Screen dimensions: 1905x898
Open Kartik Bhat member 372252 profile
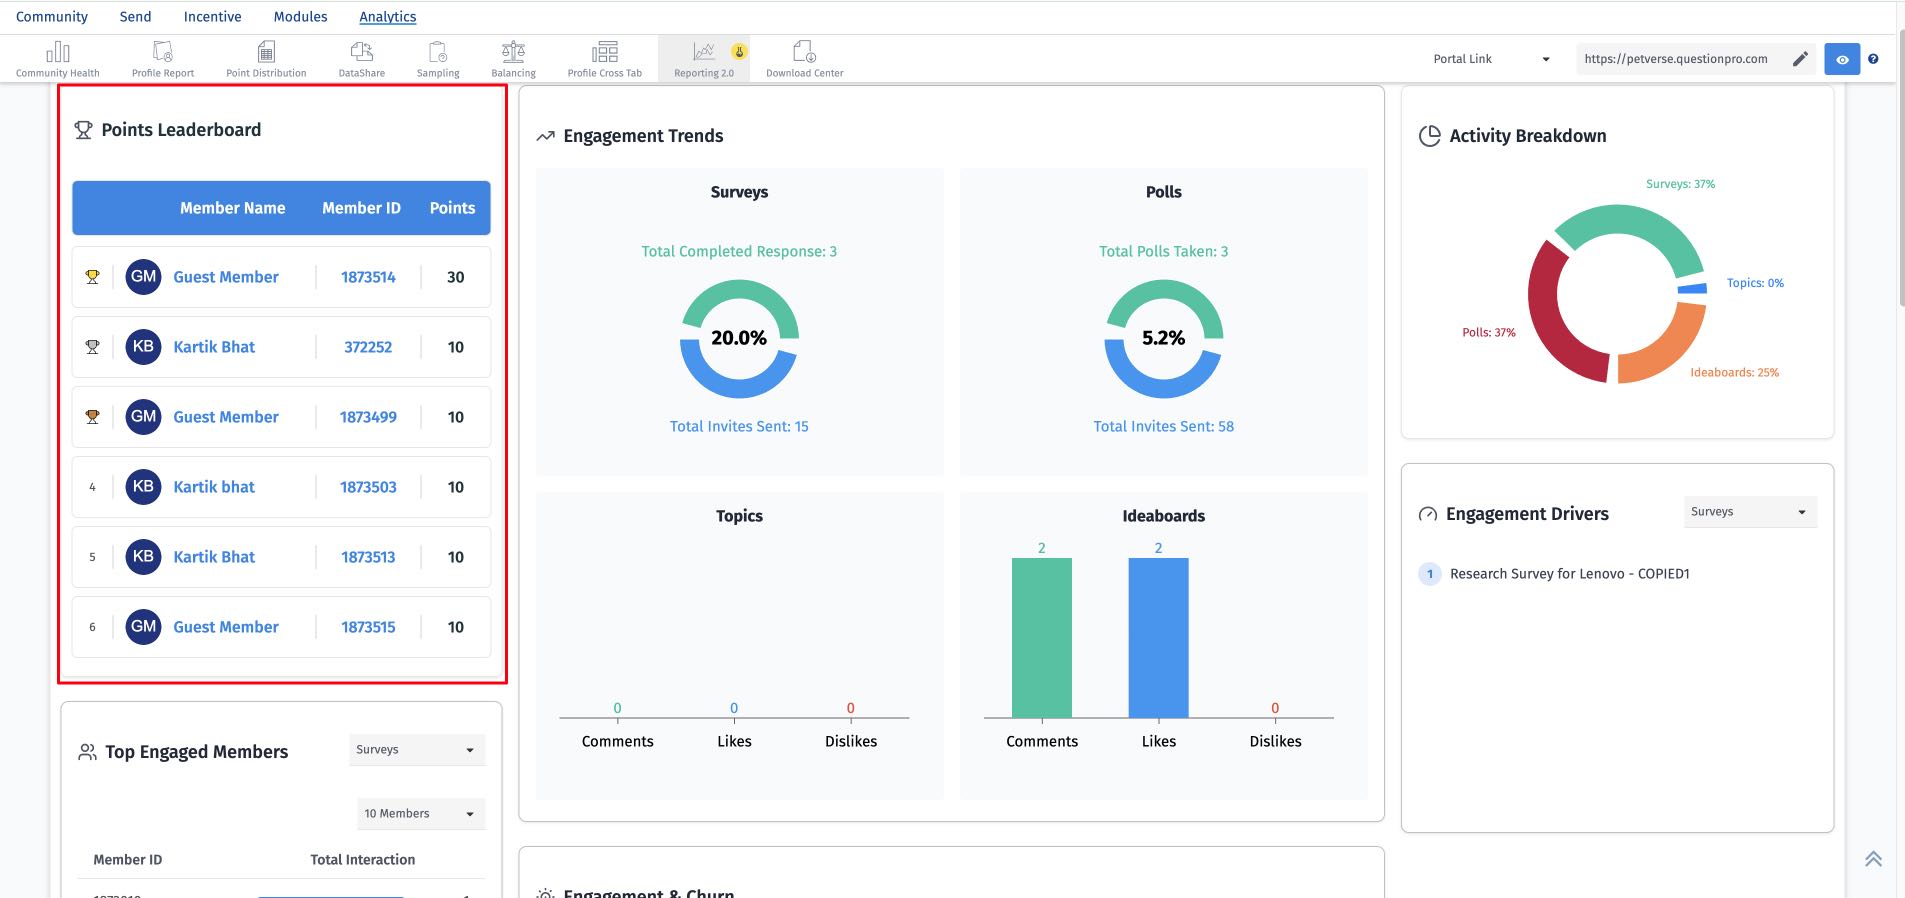point(214,347)
